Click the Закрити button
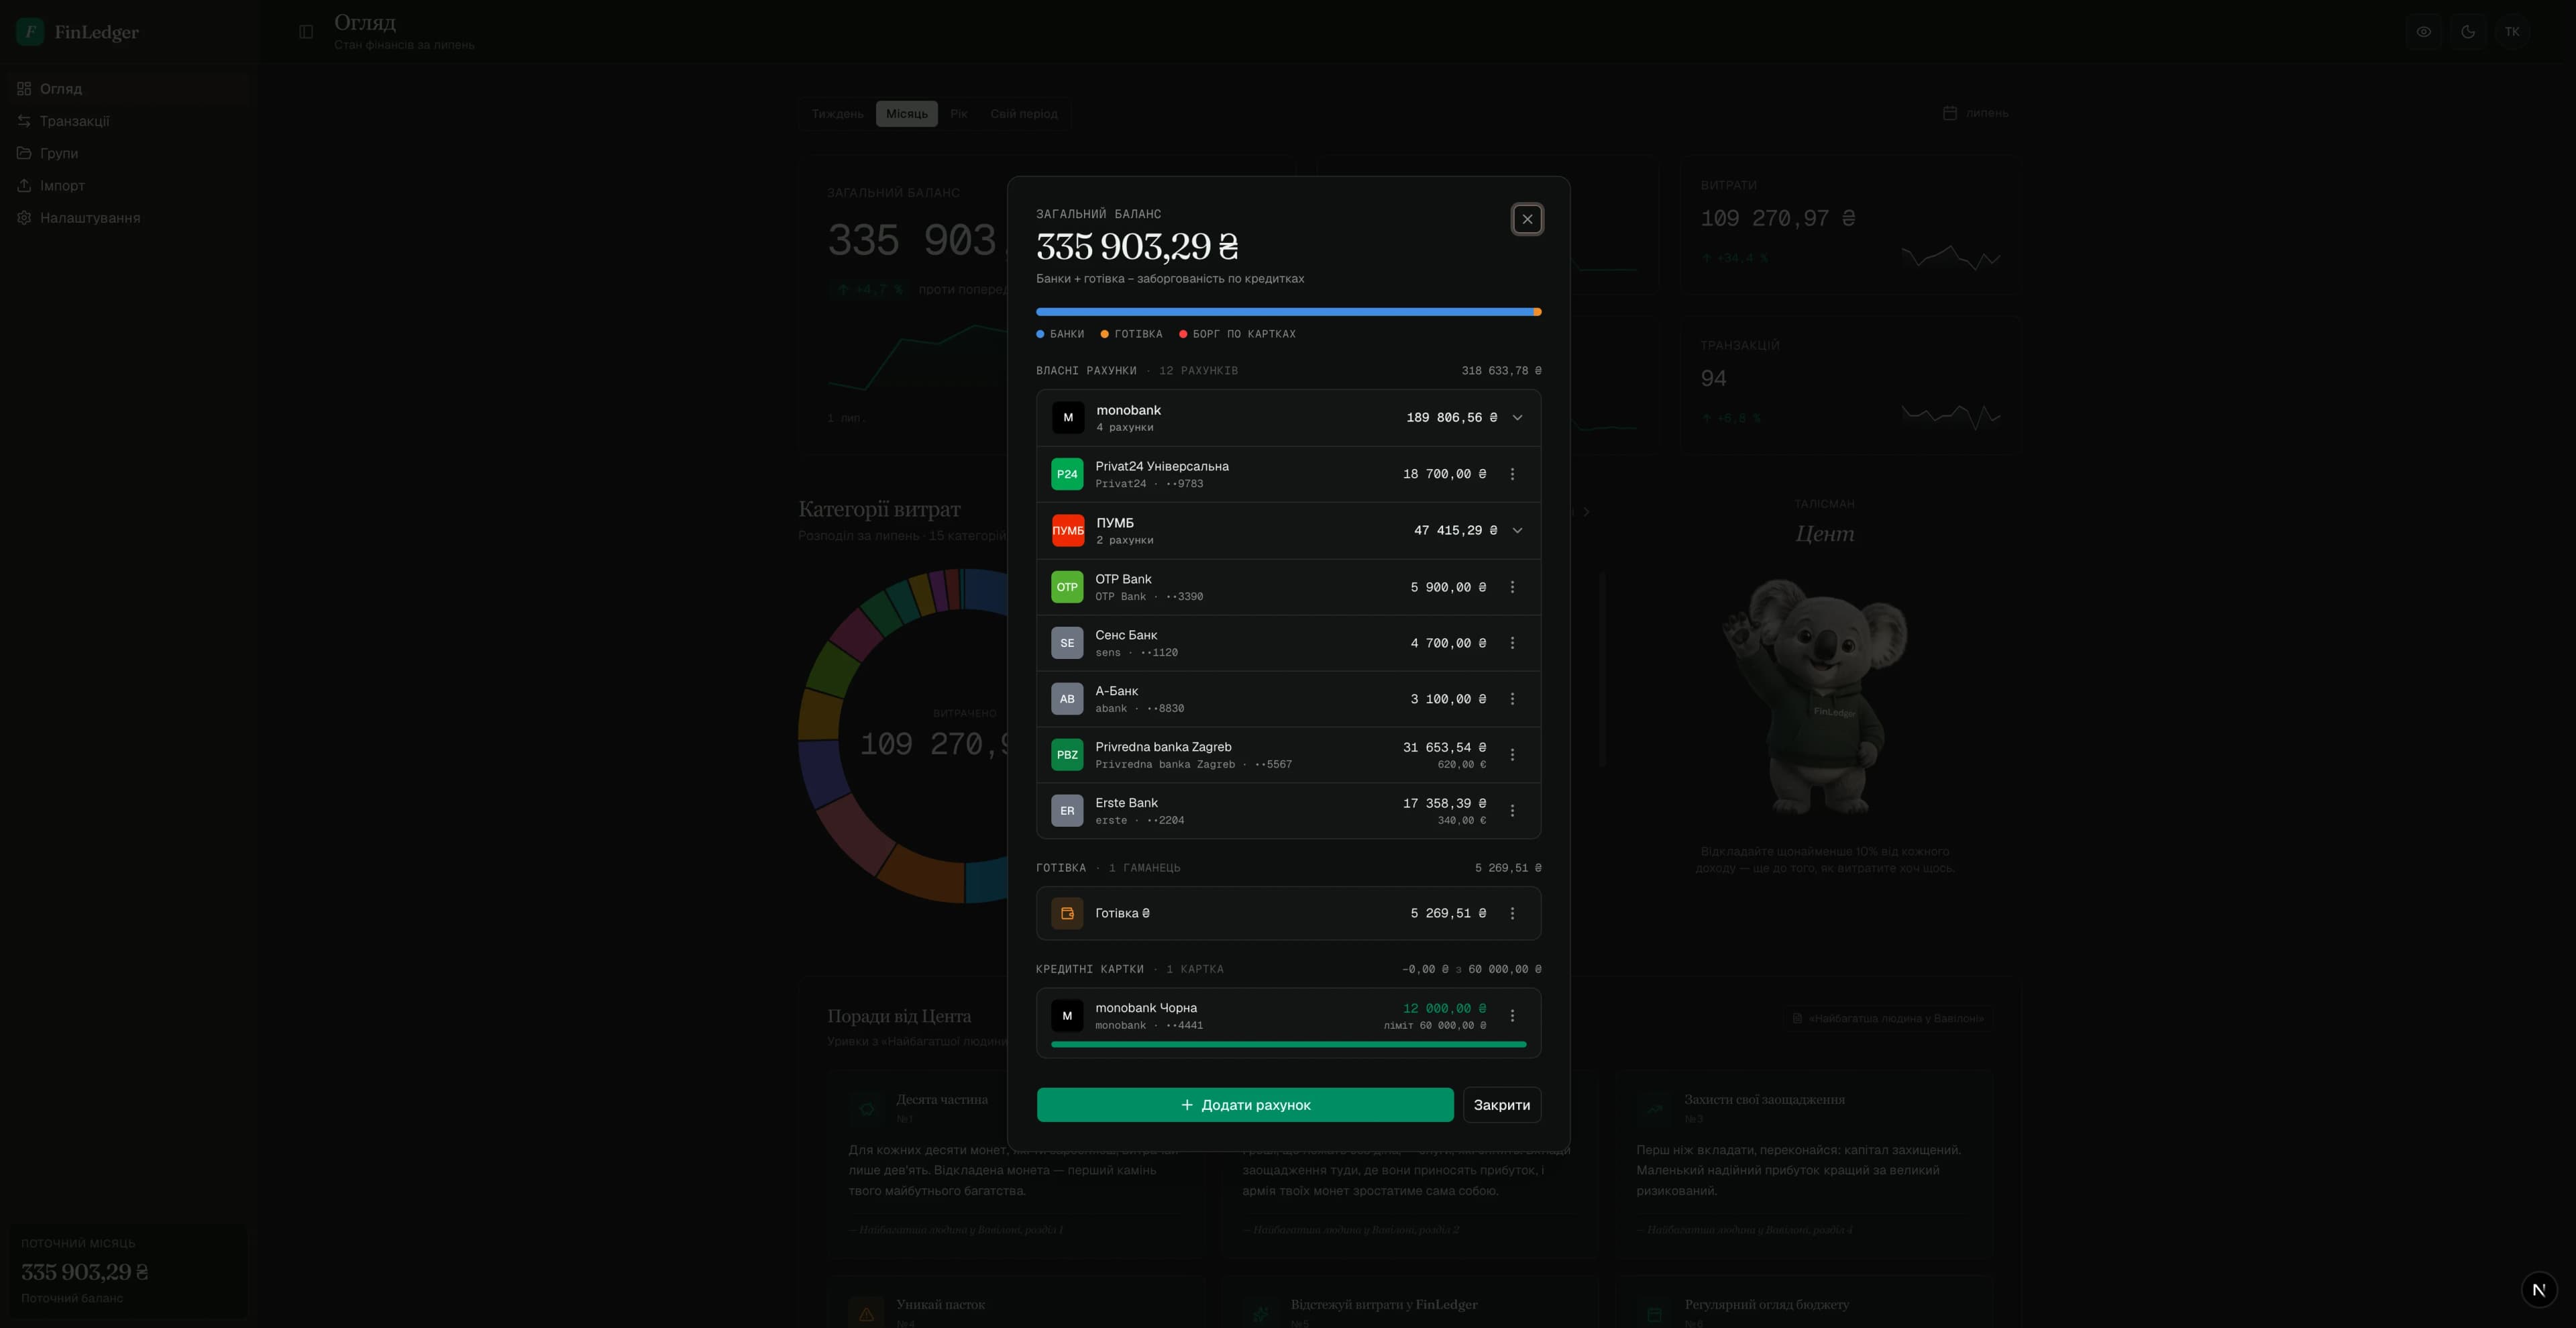The height and width of the screenshot is (1328, 2576). (1502, 1105)
